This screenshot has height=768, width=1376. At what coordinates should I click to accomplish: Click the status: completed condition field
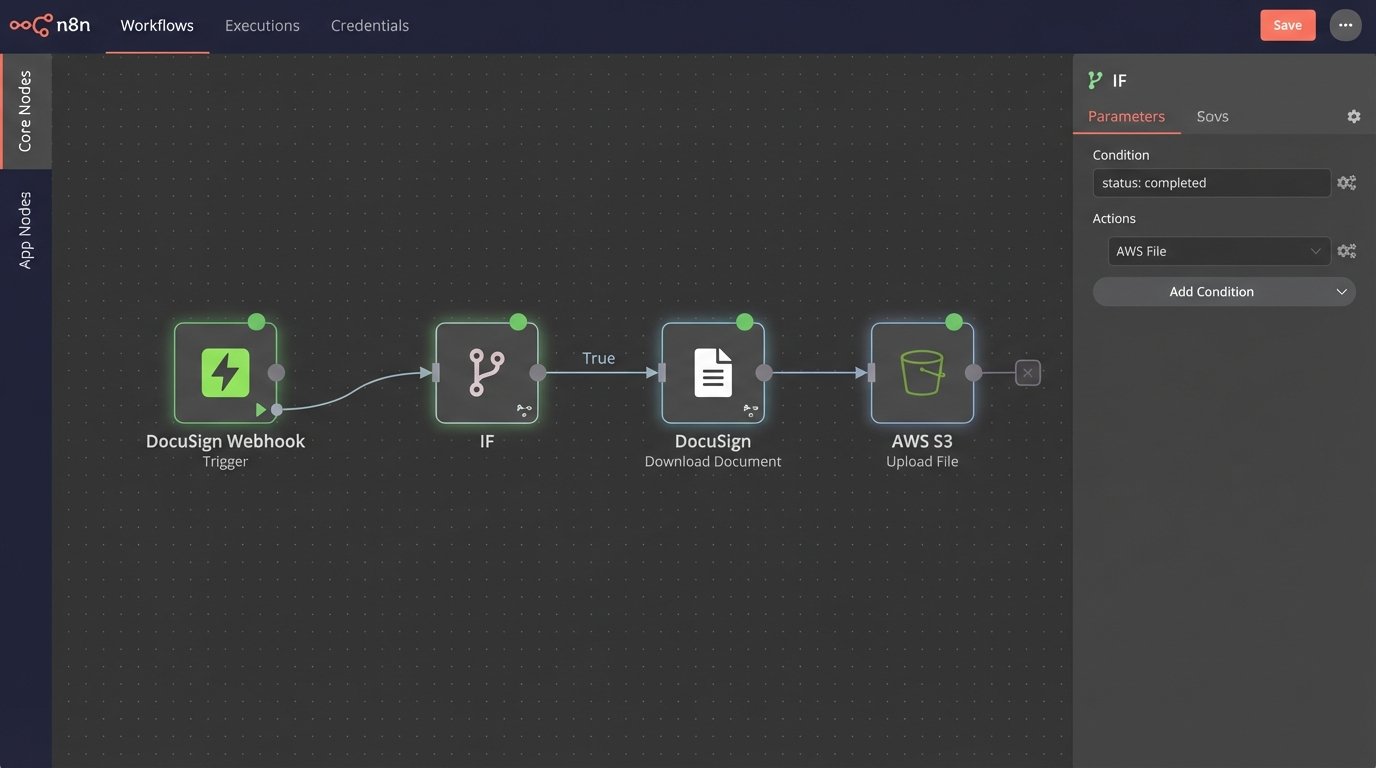tap(1211, 182)
